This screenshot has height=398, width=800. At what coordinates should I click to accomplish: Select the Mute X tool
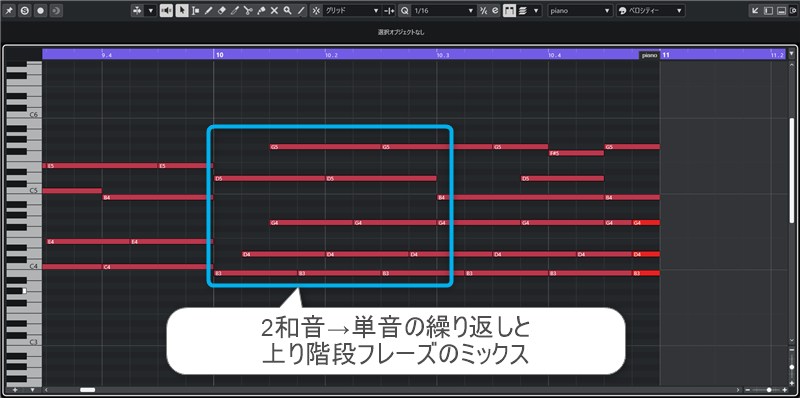click(x=274, y=11)
